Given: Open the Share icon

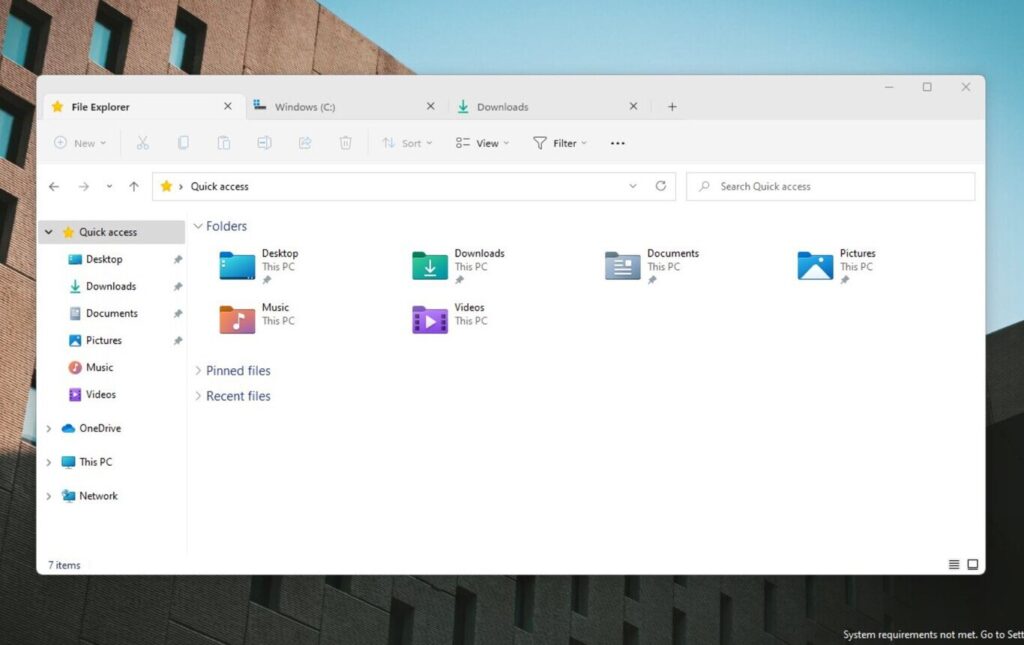Looking at the screenshot, I should 304,143.
